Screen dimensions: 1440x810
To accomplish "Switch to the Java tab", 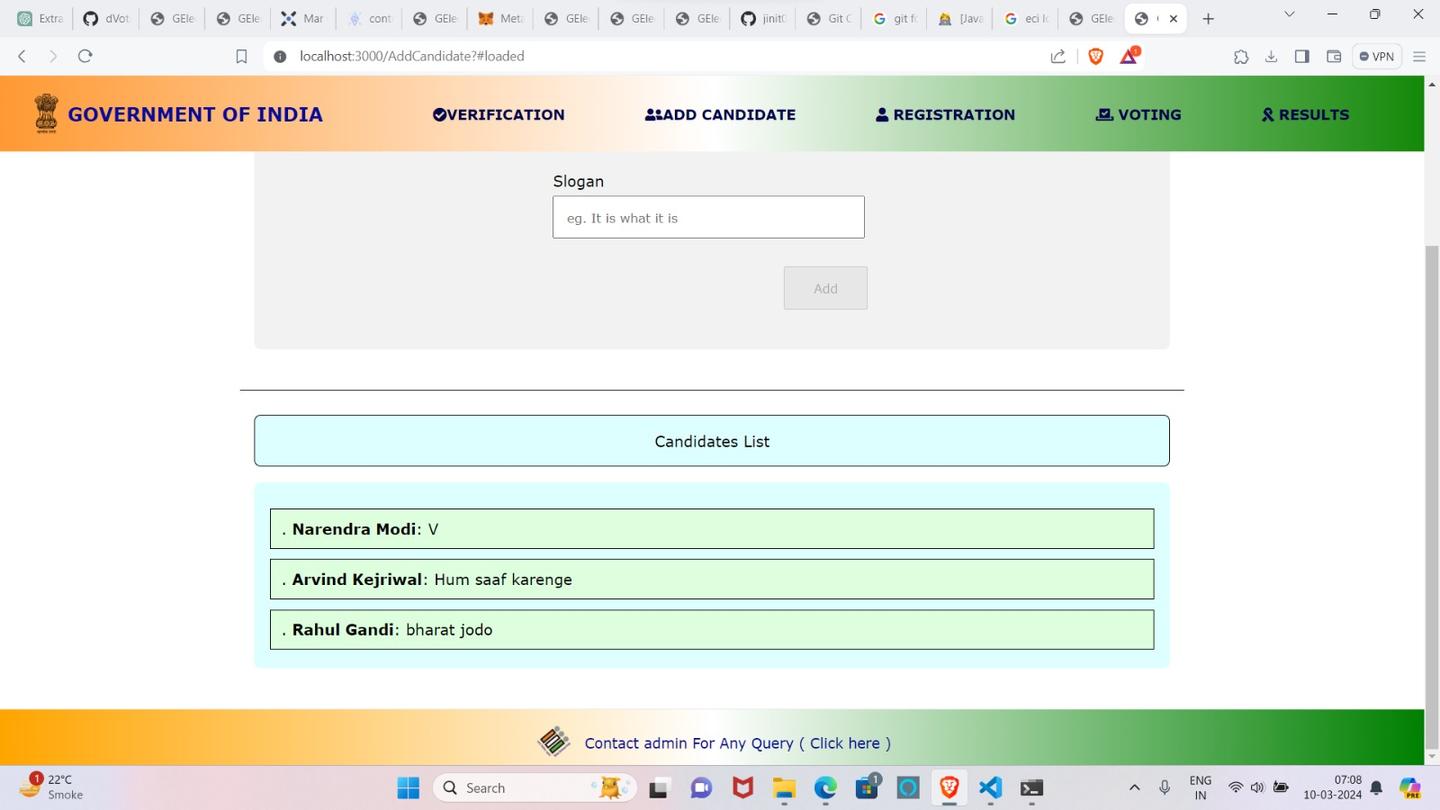I will [960, 18].
